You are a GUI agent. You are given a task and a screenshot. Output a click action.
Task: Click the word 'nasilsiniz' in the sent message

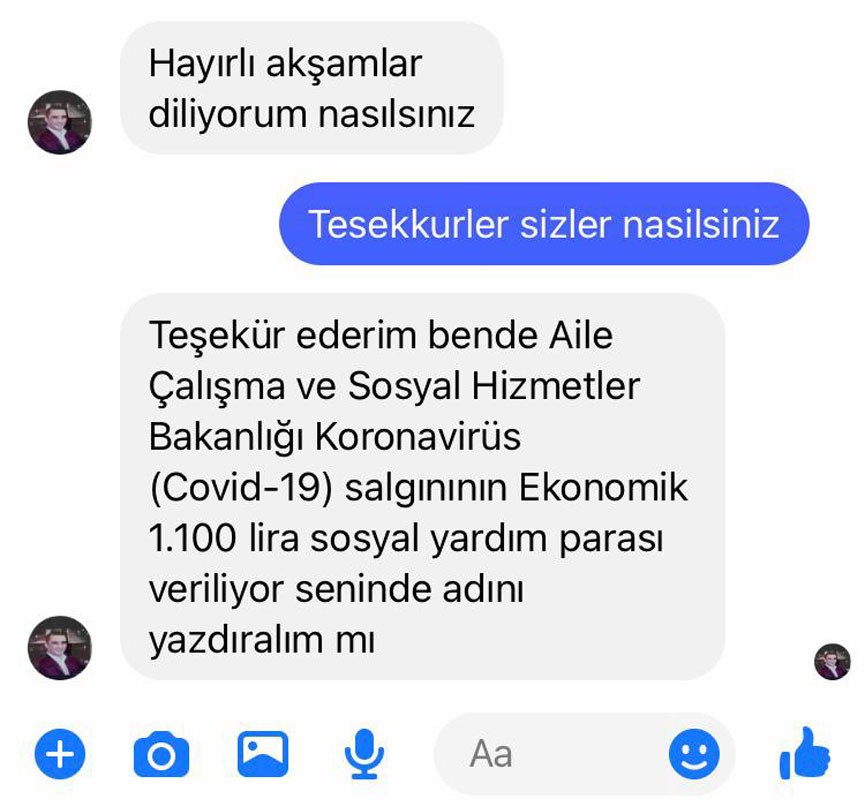point(701,224)
